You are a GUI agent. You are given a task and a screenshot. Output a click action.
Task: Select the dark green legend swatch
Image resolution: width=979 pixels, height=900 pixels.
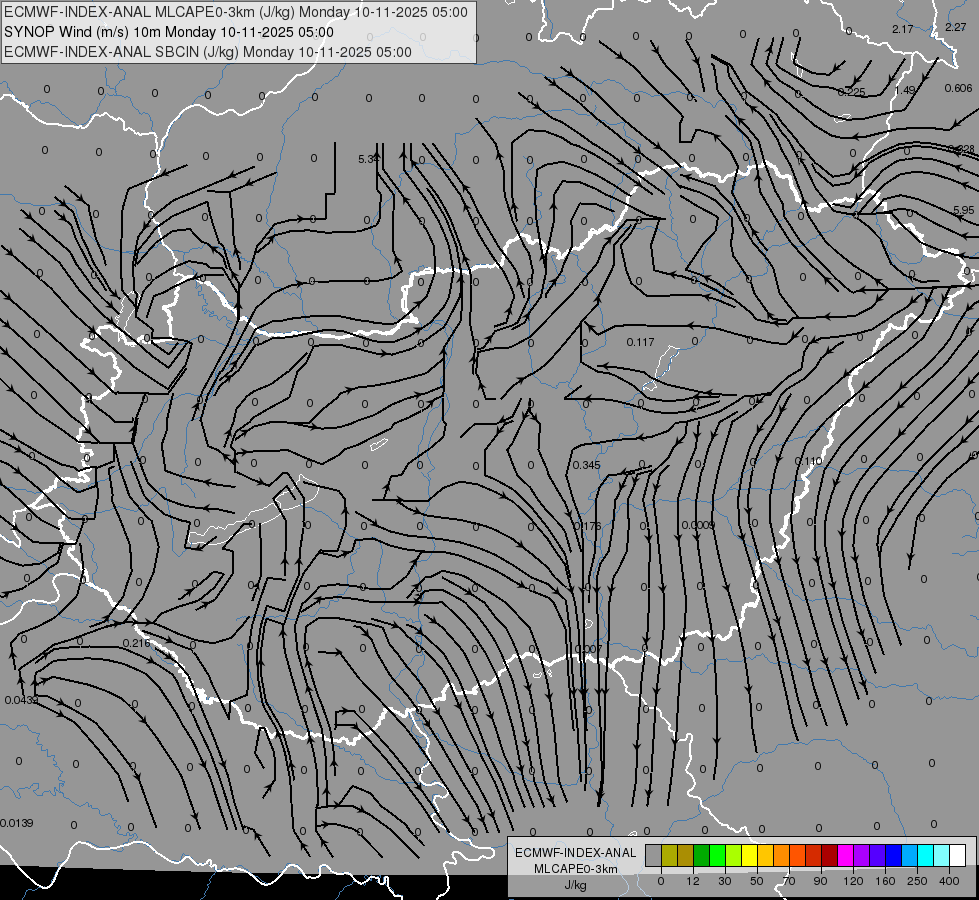pos(701,856)
